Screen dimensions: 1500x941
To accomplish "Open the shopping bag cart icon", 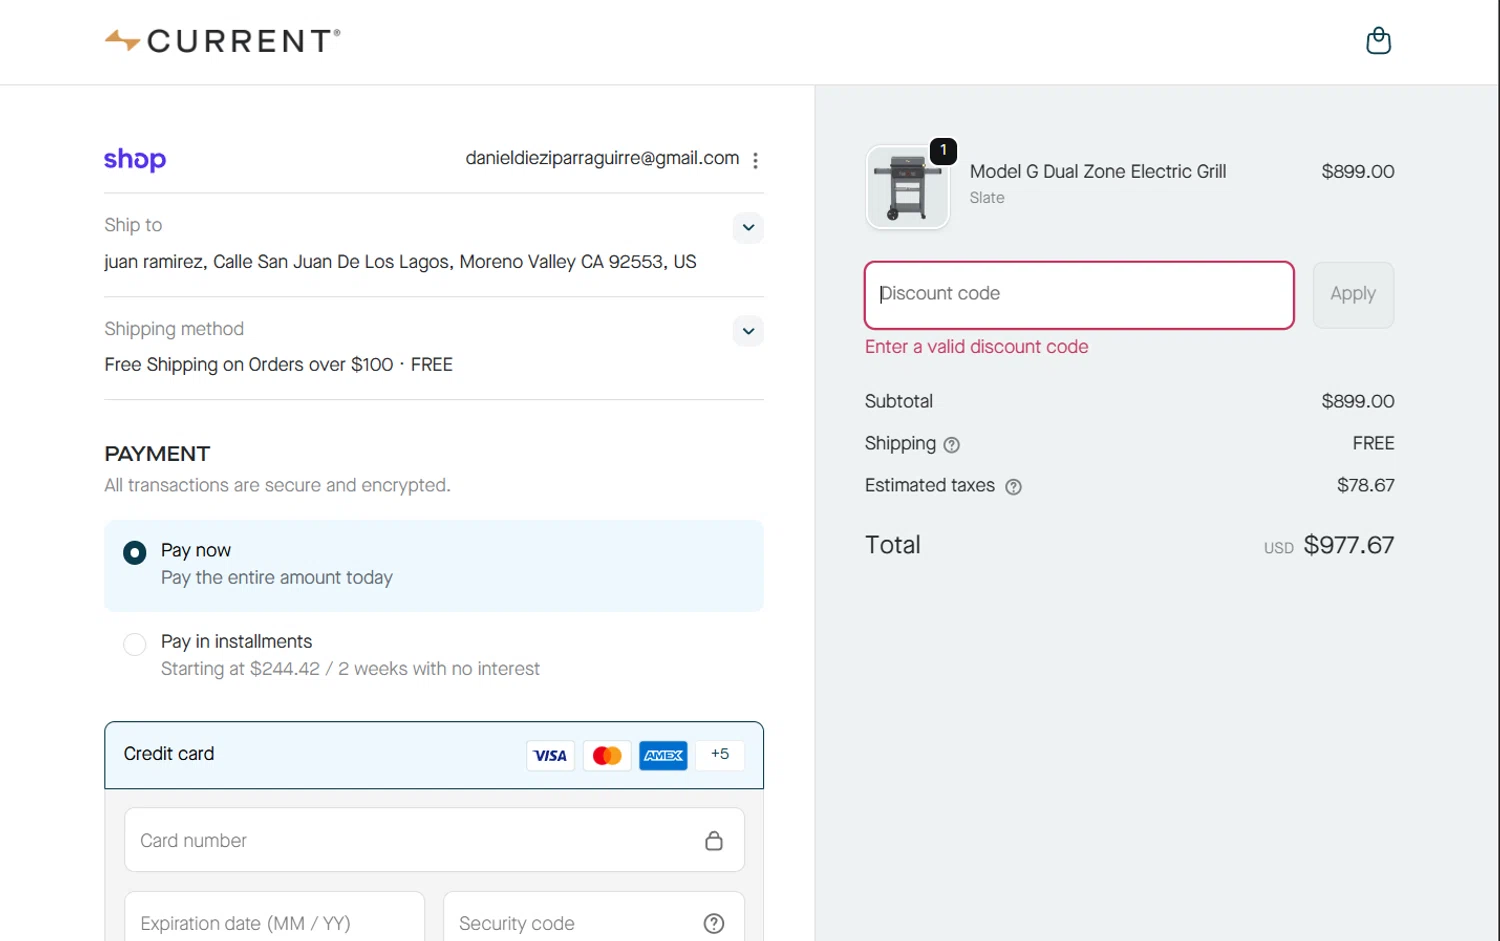I will click(1378, 41).
